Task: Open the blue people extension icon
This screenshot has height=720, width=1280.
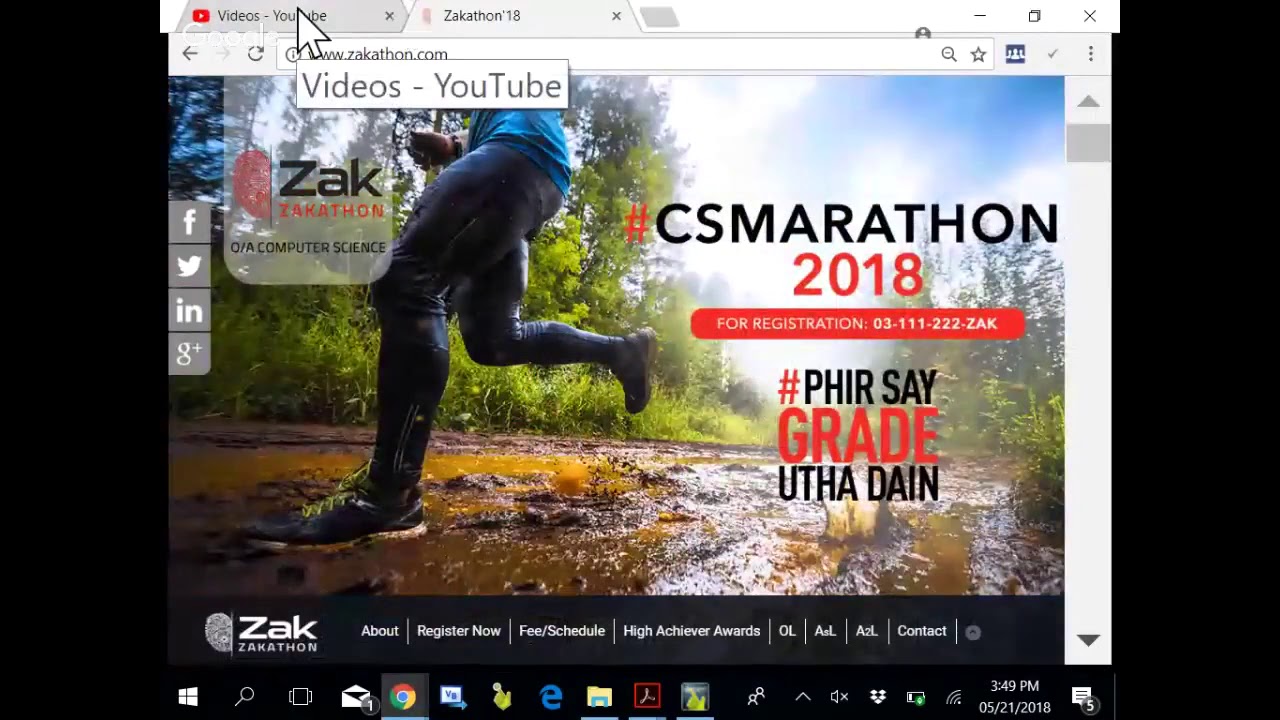Action: click(1015, 55)
